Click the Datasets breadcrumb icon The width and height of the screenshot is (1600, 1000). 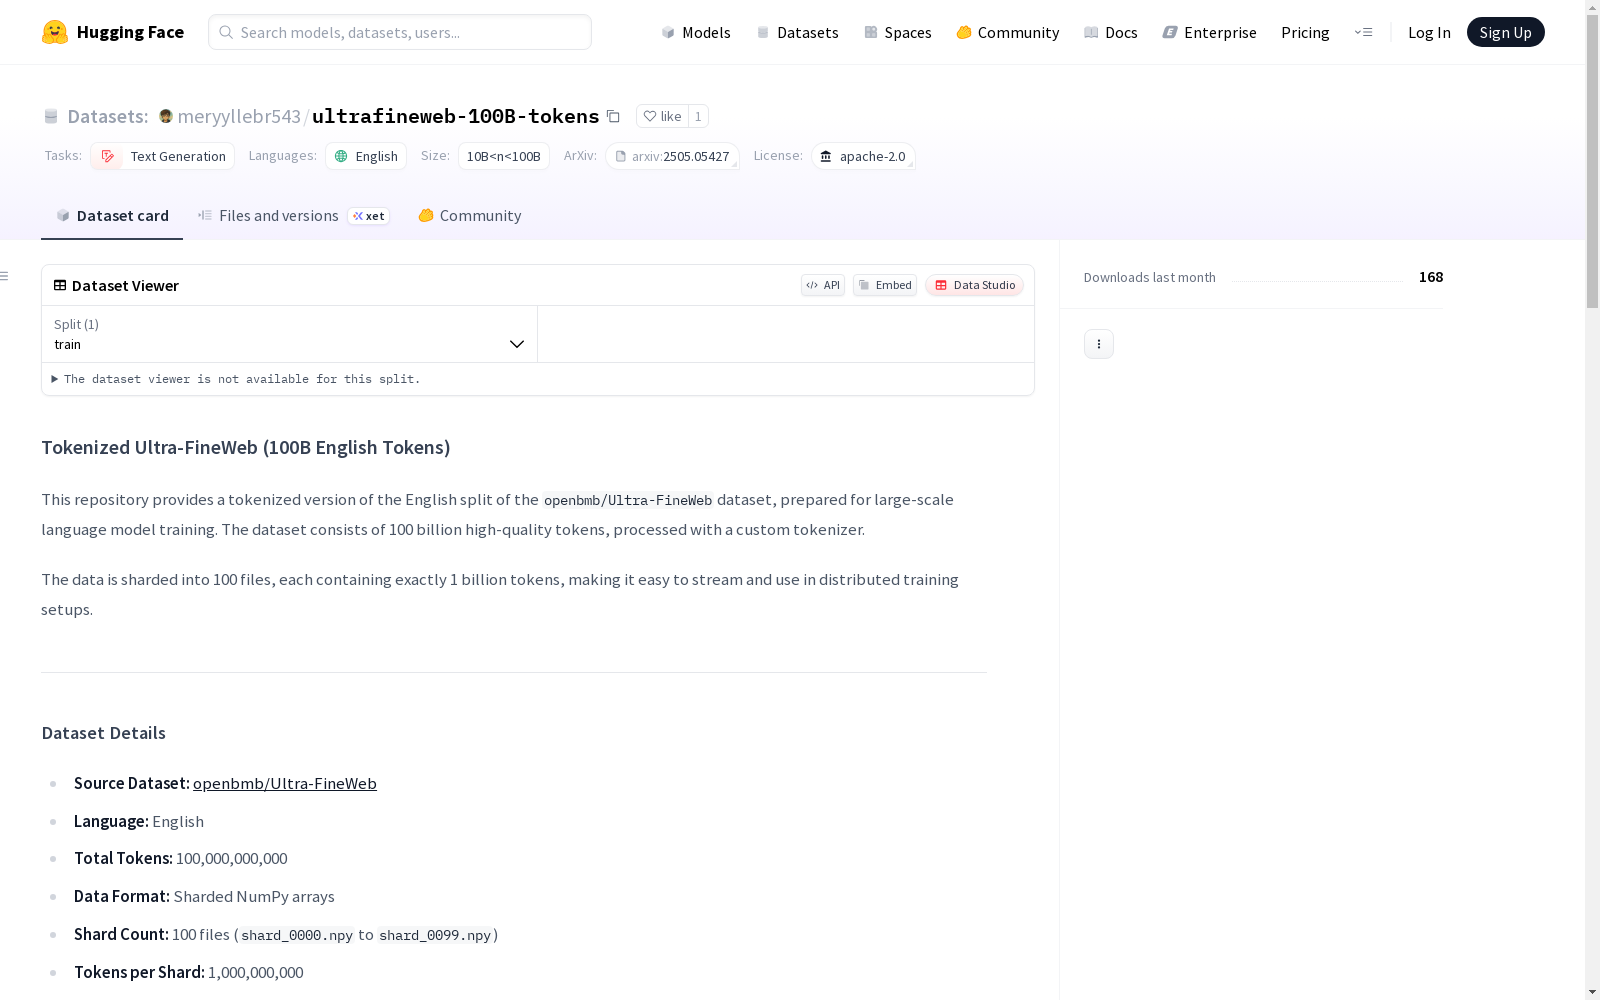pyautogui.click(x=51, y=116)
